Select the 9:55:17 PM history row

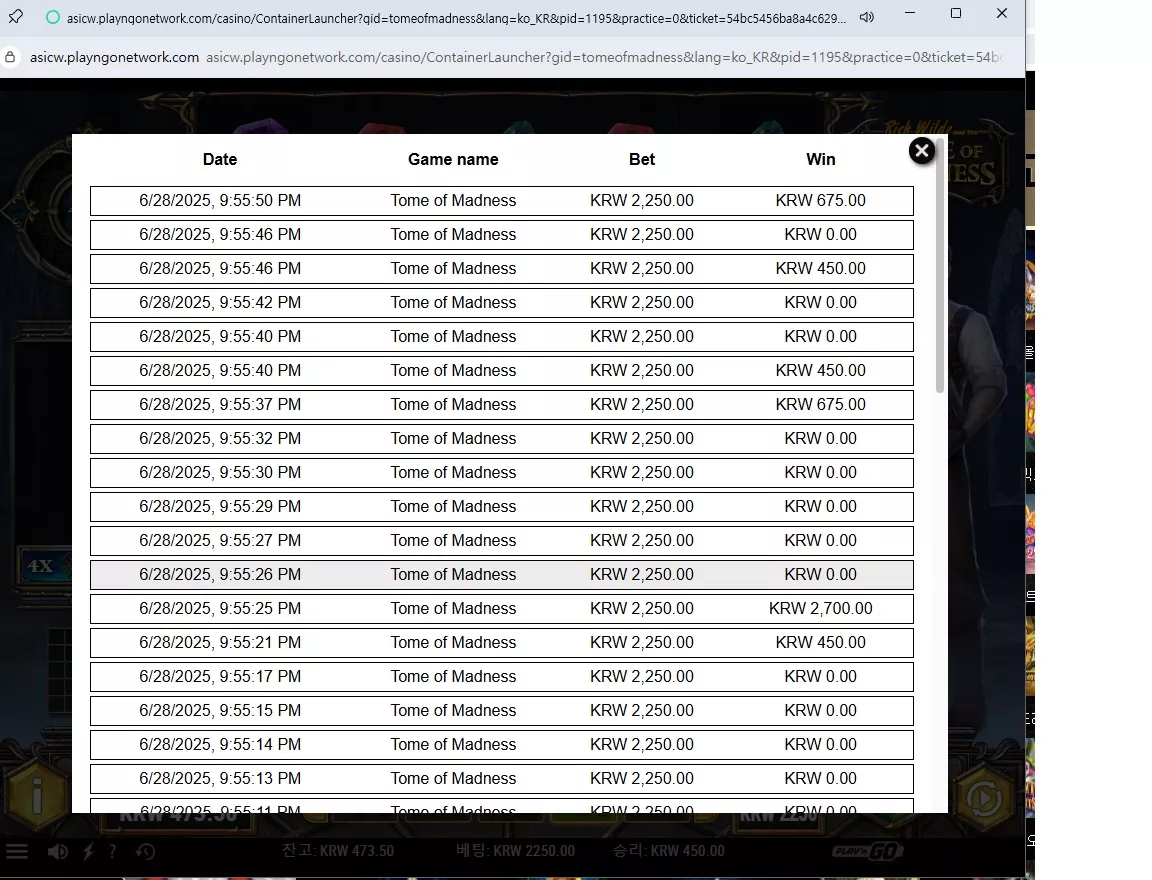tap(502, 677)
